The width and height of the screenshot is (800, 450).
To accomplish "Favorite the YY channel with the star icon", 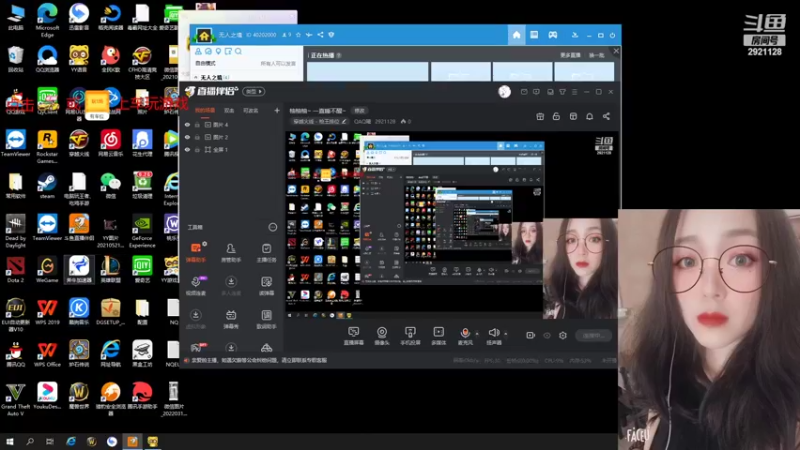I will tap(298, 35).
